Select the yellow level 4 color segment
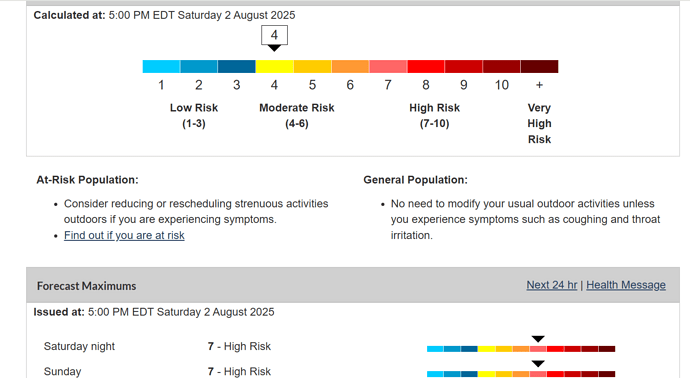This screenshot has height=378, width=690. [x=275, y=66]
